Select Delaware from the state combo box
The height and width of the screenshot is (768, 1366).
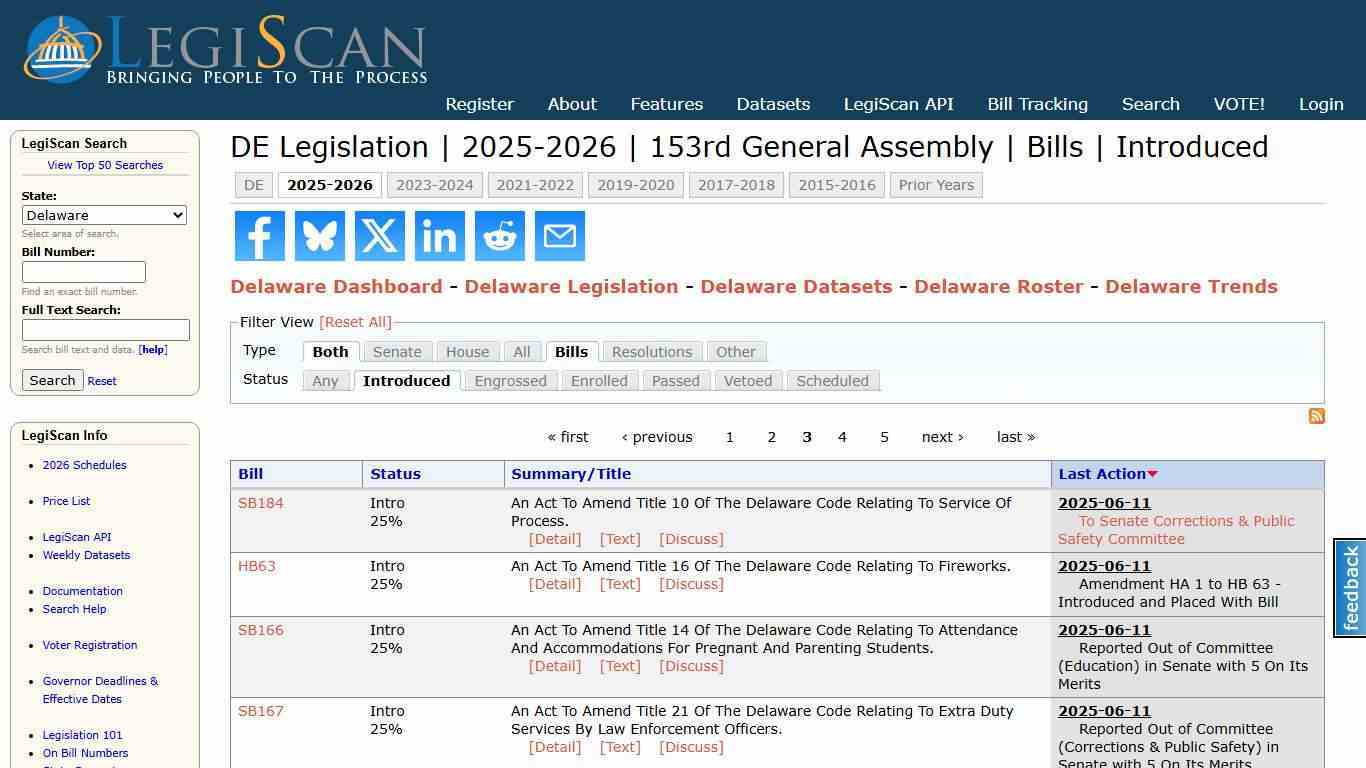click(x=104, y=215)
